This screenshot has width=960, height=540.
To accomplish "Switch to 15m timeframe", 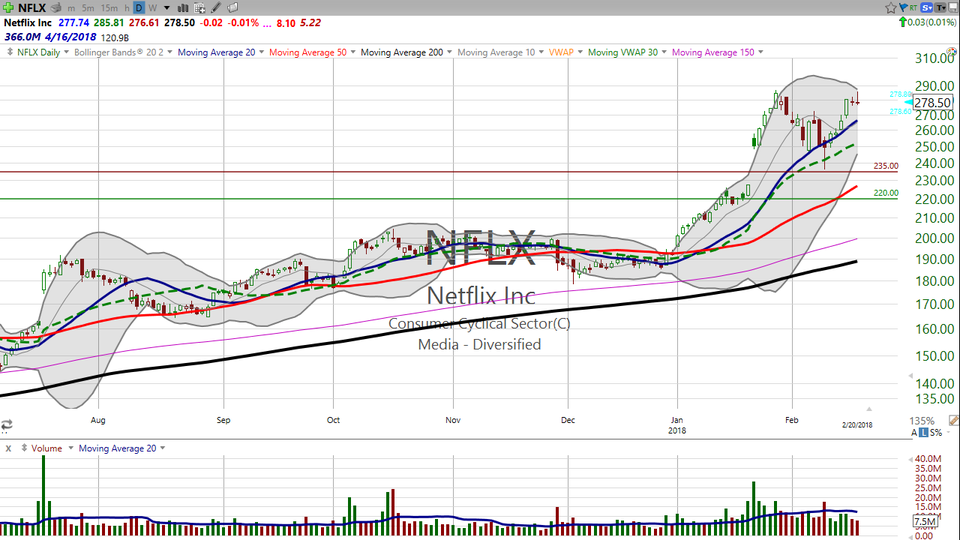I will click(109, 8).
